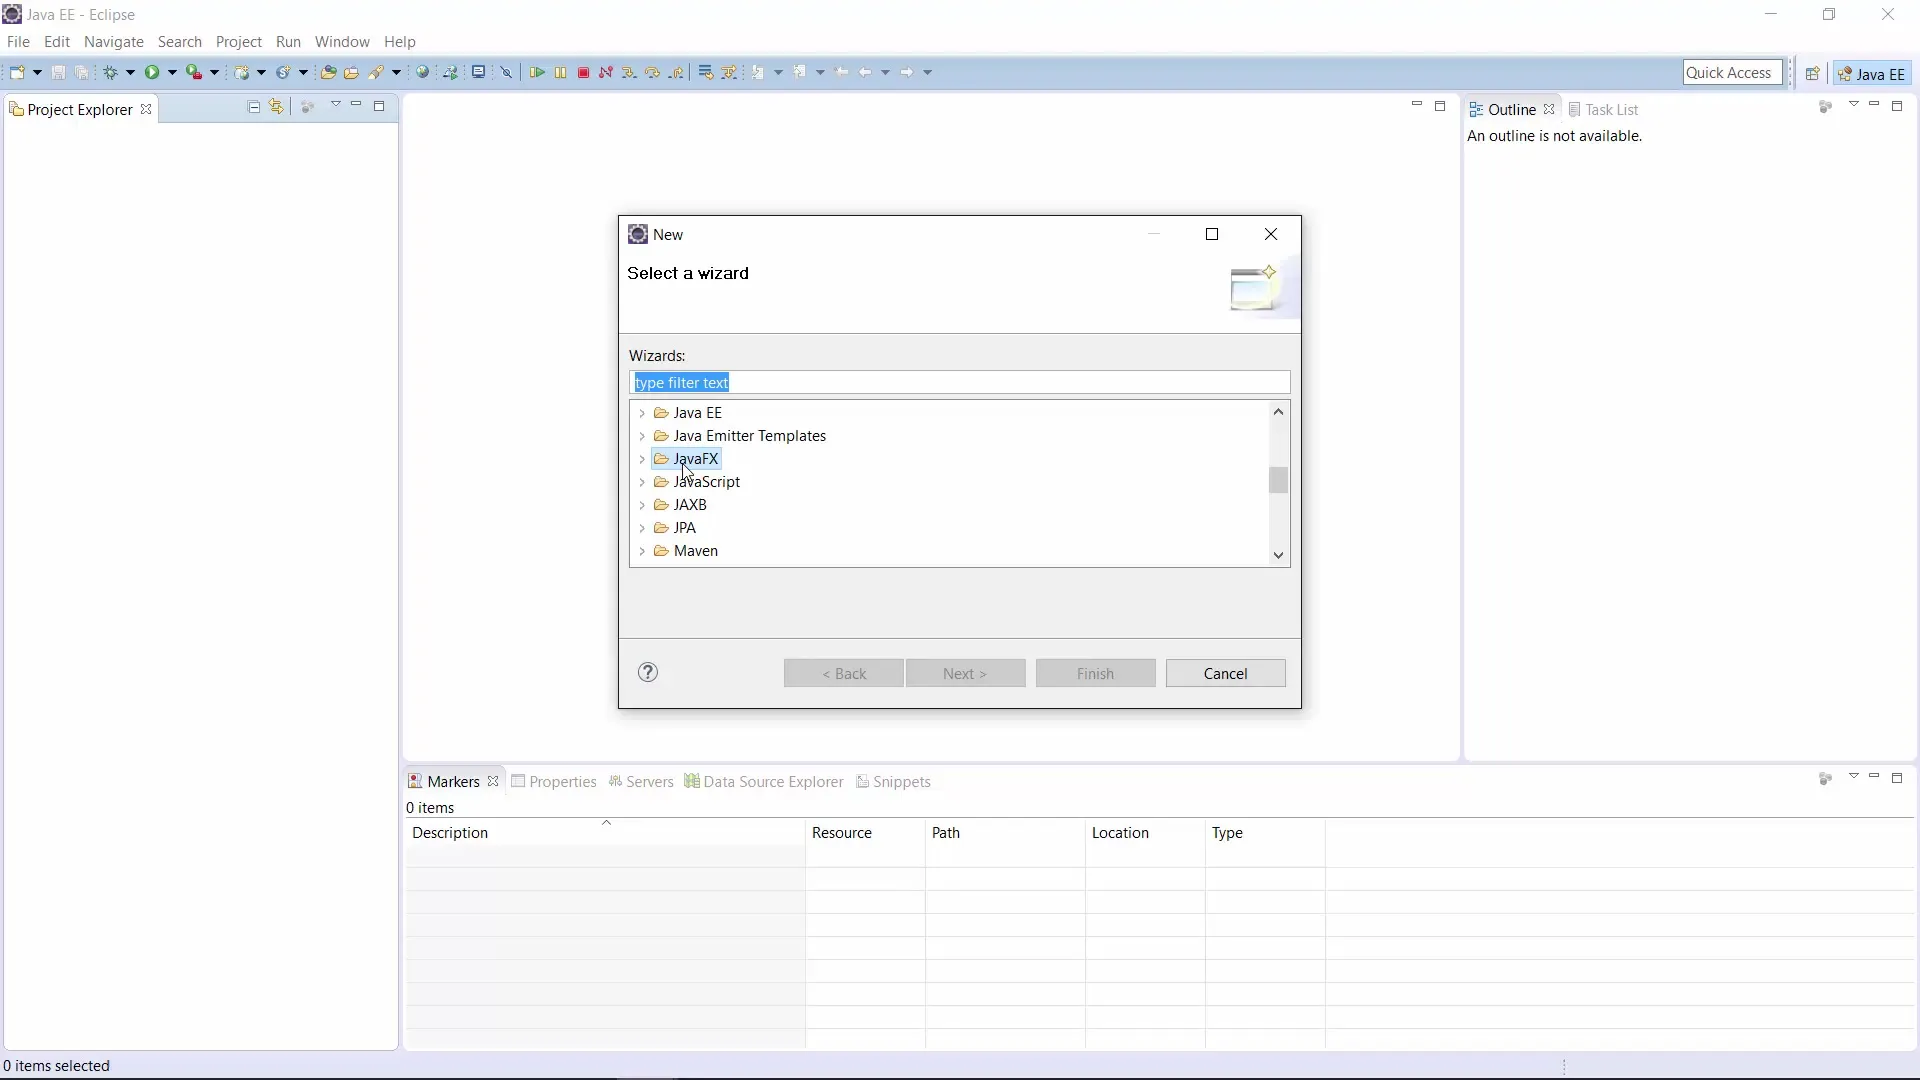
Task: Click the Open Task folder icon
Action: coord(352,72)
